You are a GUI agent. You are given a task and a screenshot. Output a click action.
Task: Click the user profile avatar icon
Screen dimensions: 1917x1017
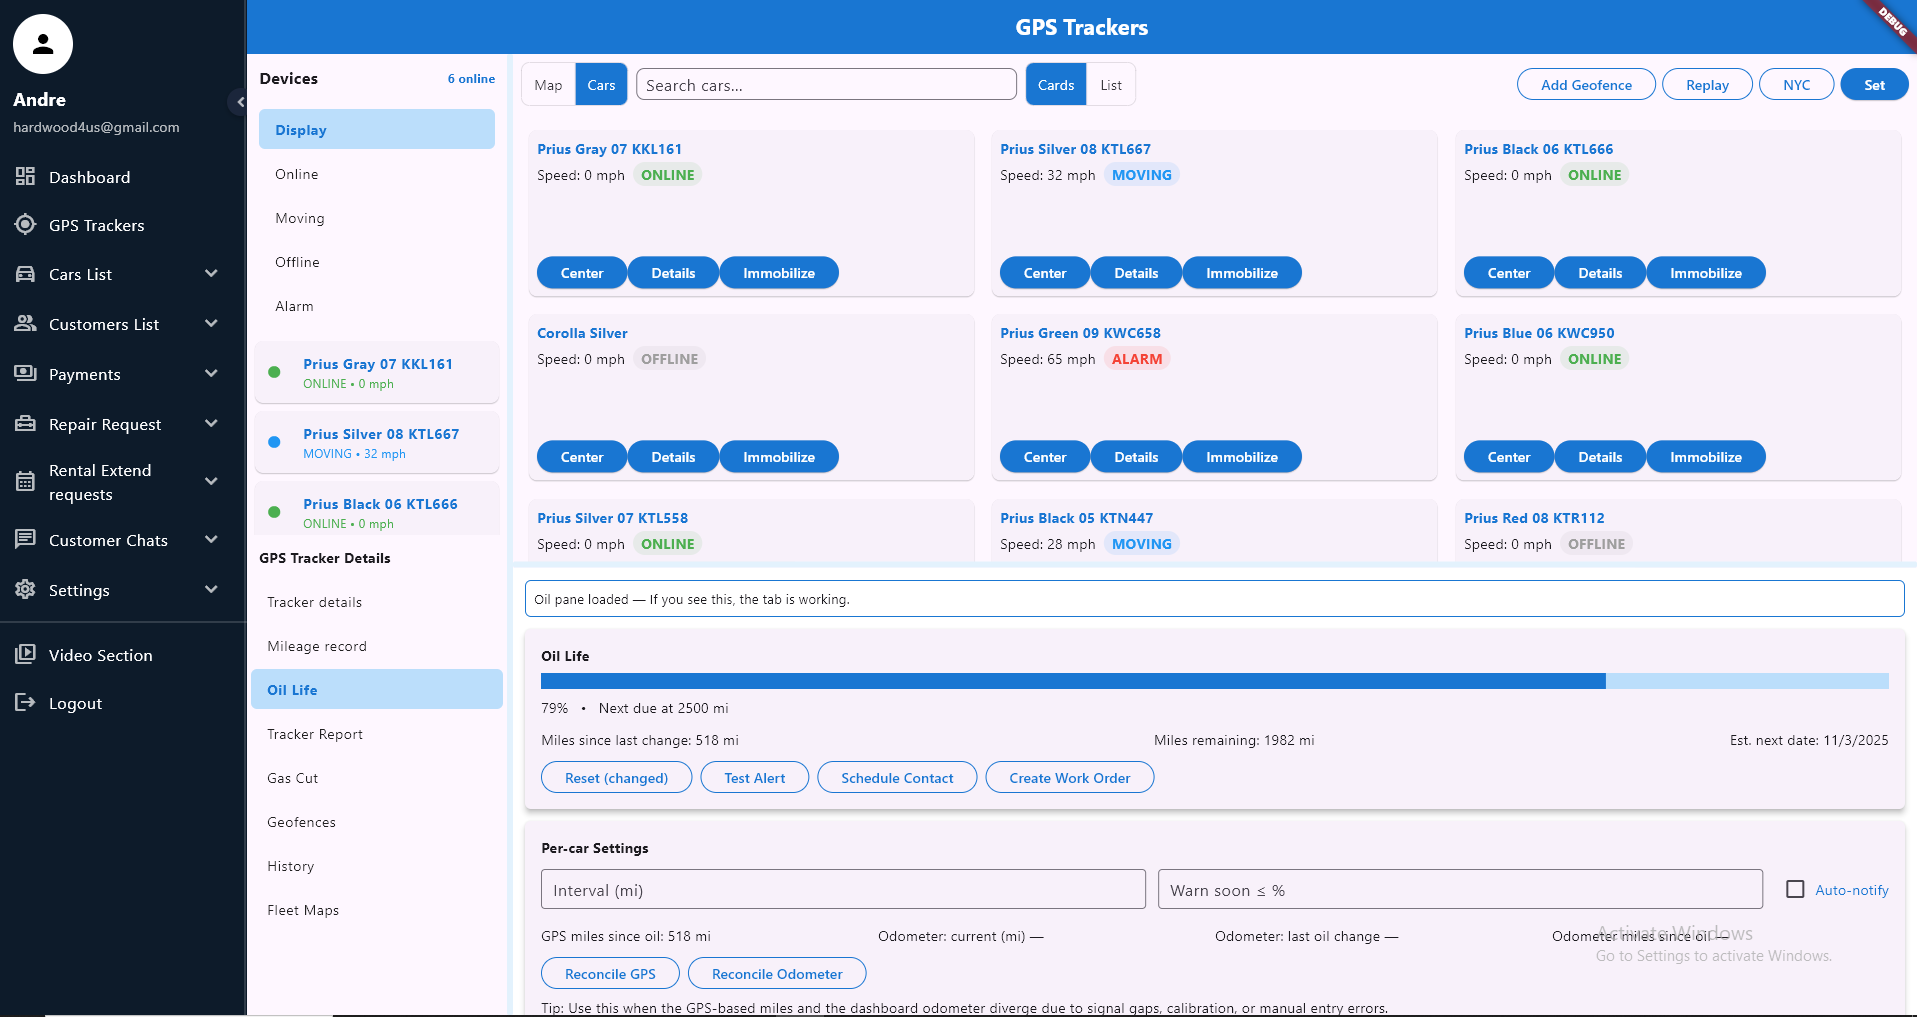click(43, 44)
